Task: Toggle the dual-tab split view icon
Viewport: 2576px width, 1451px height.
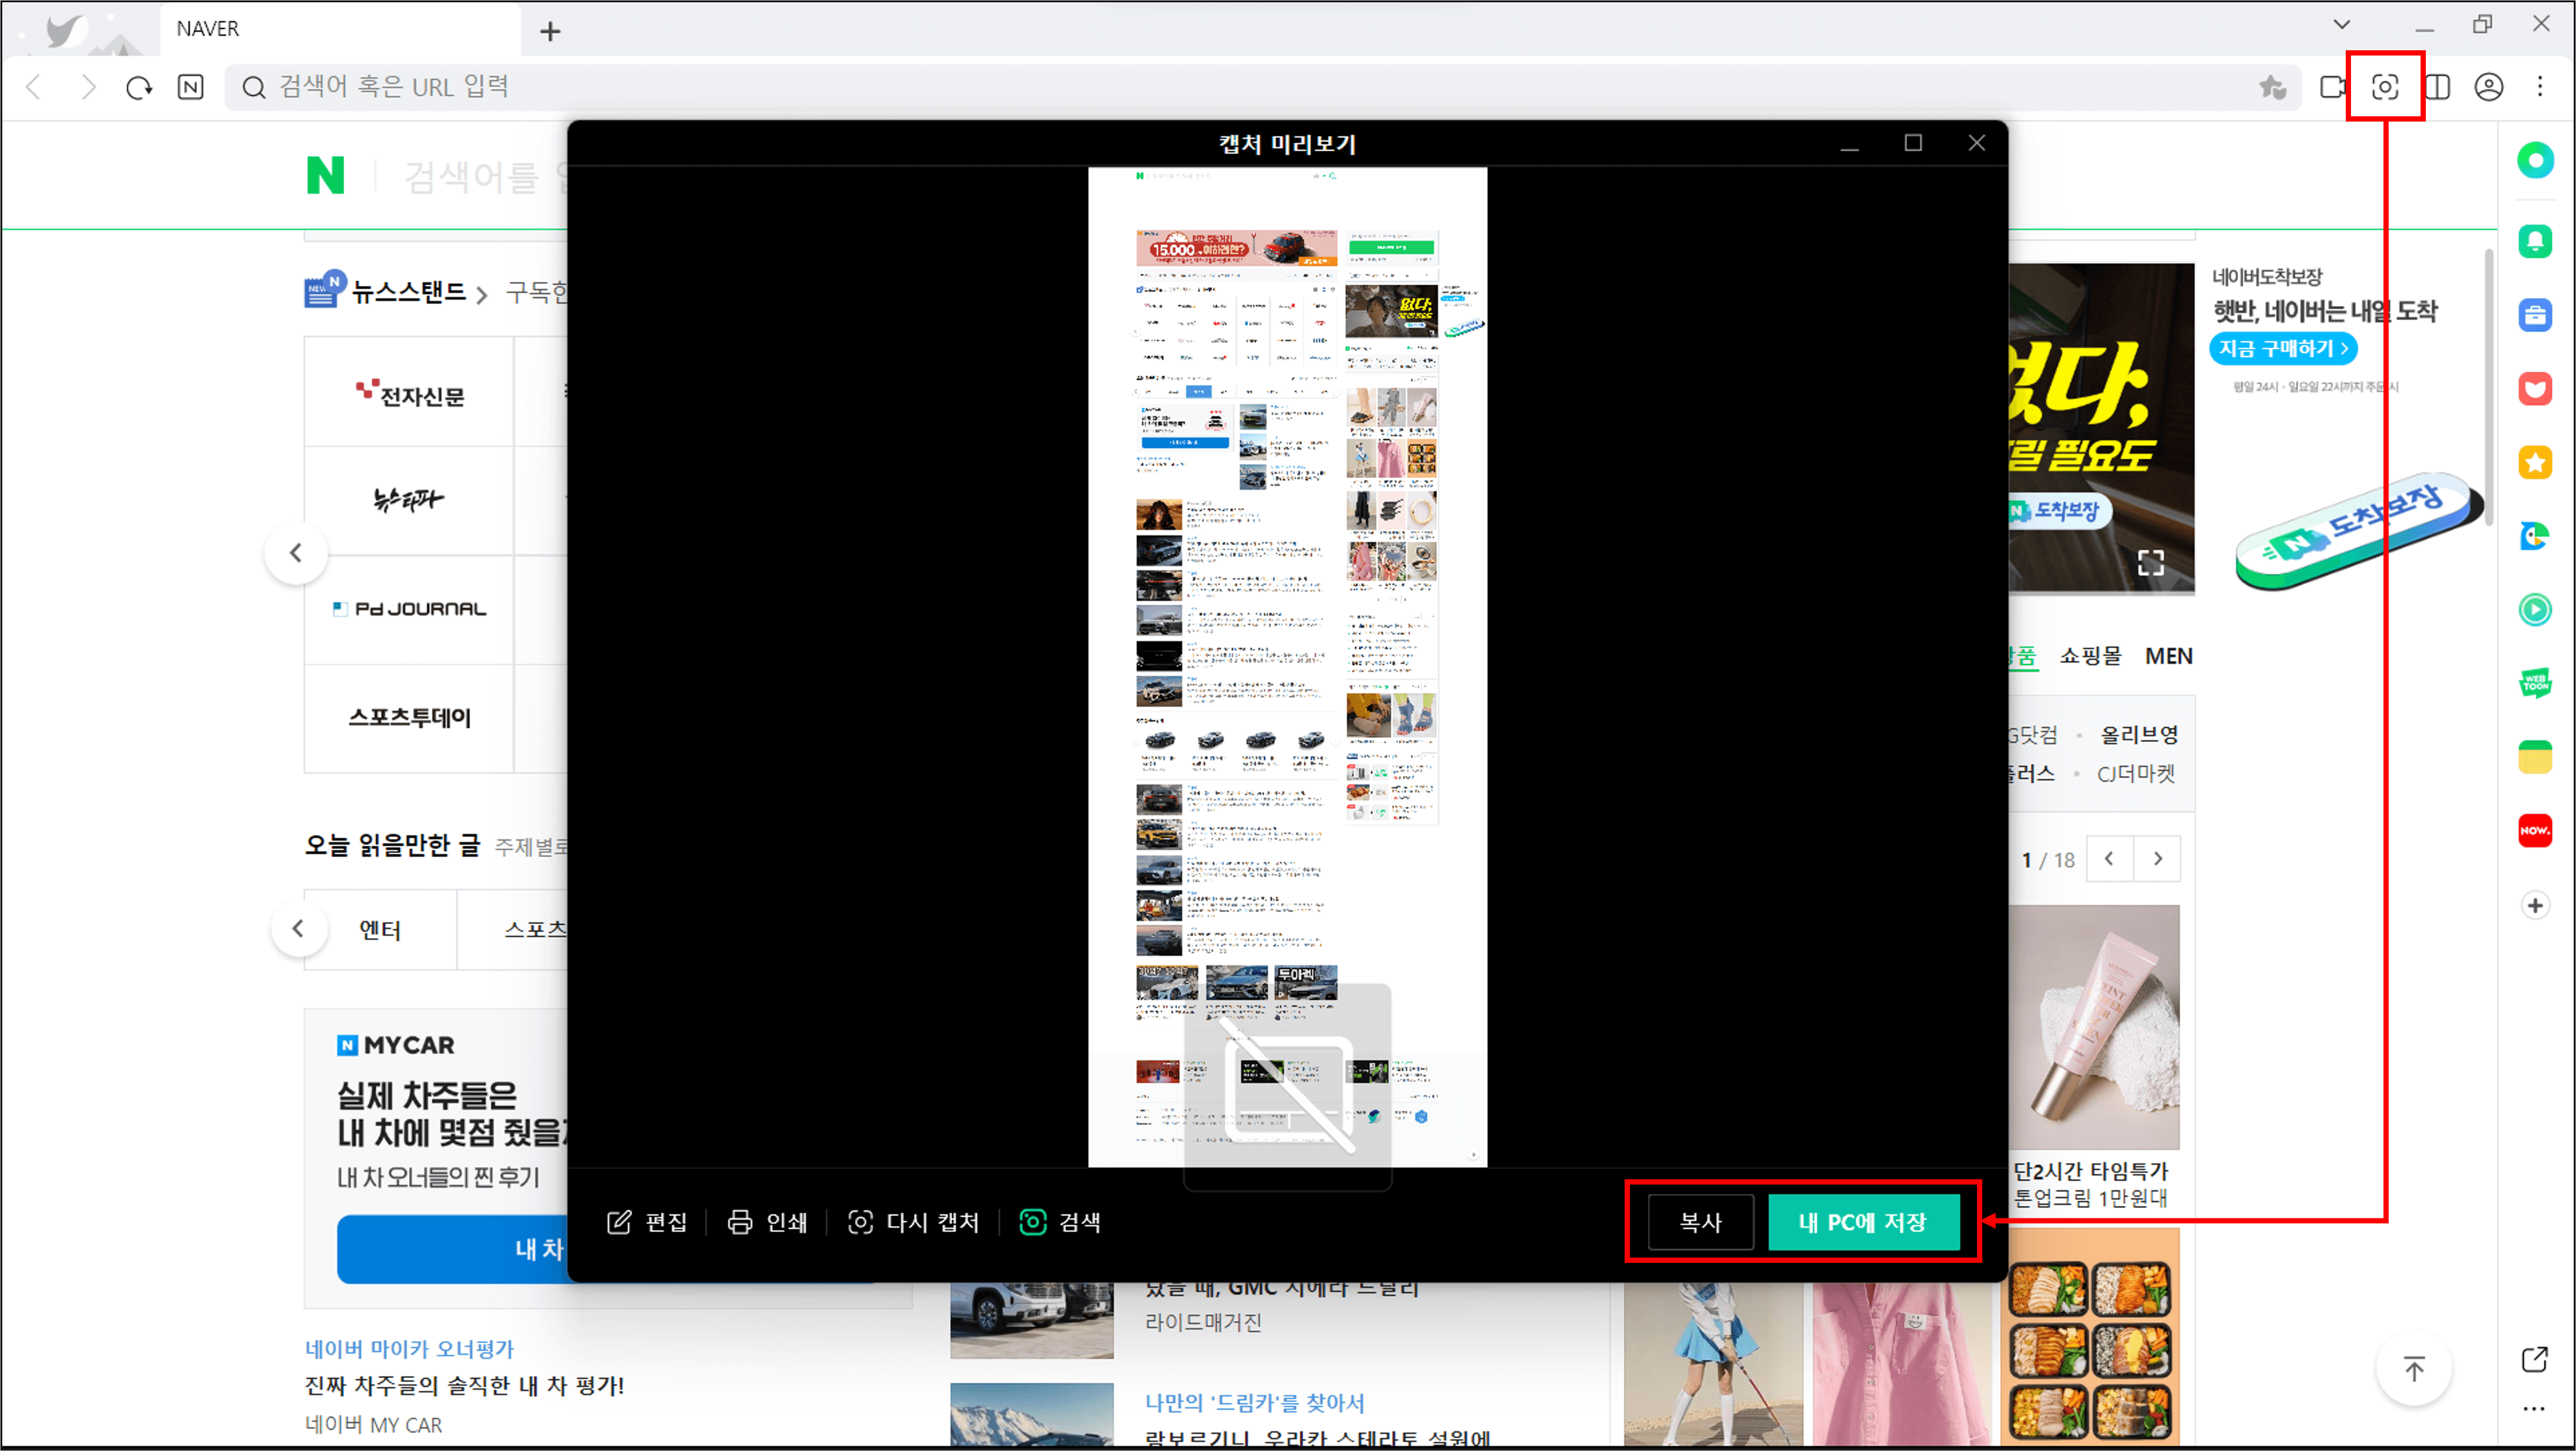Action: point(2437,87)
